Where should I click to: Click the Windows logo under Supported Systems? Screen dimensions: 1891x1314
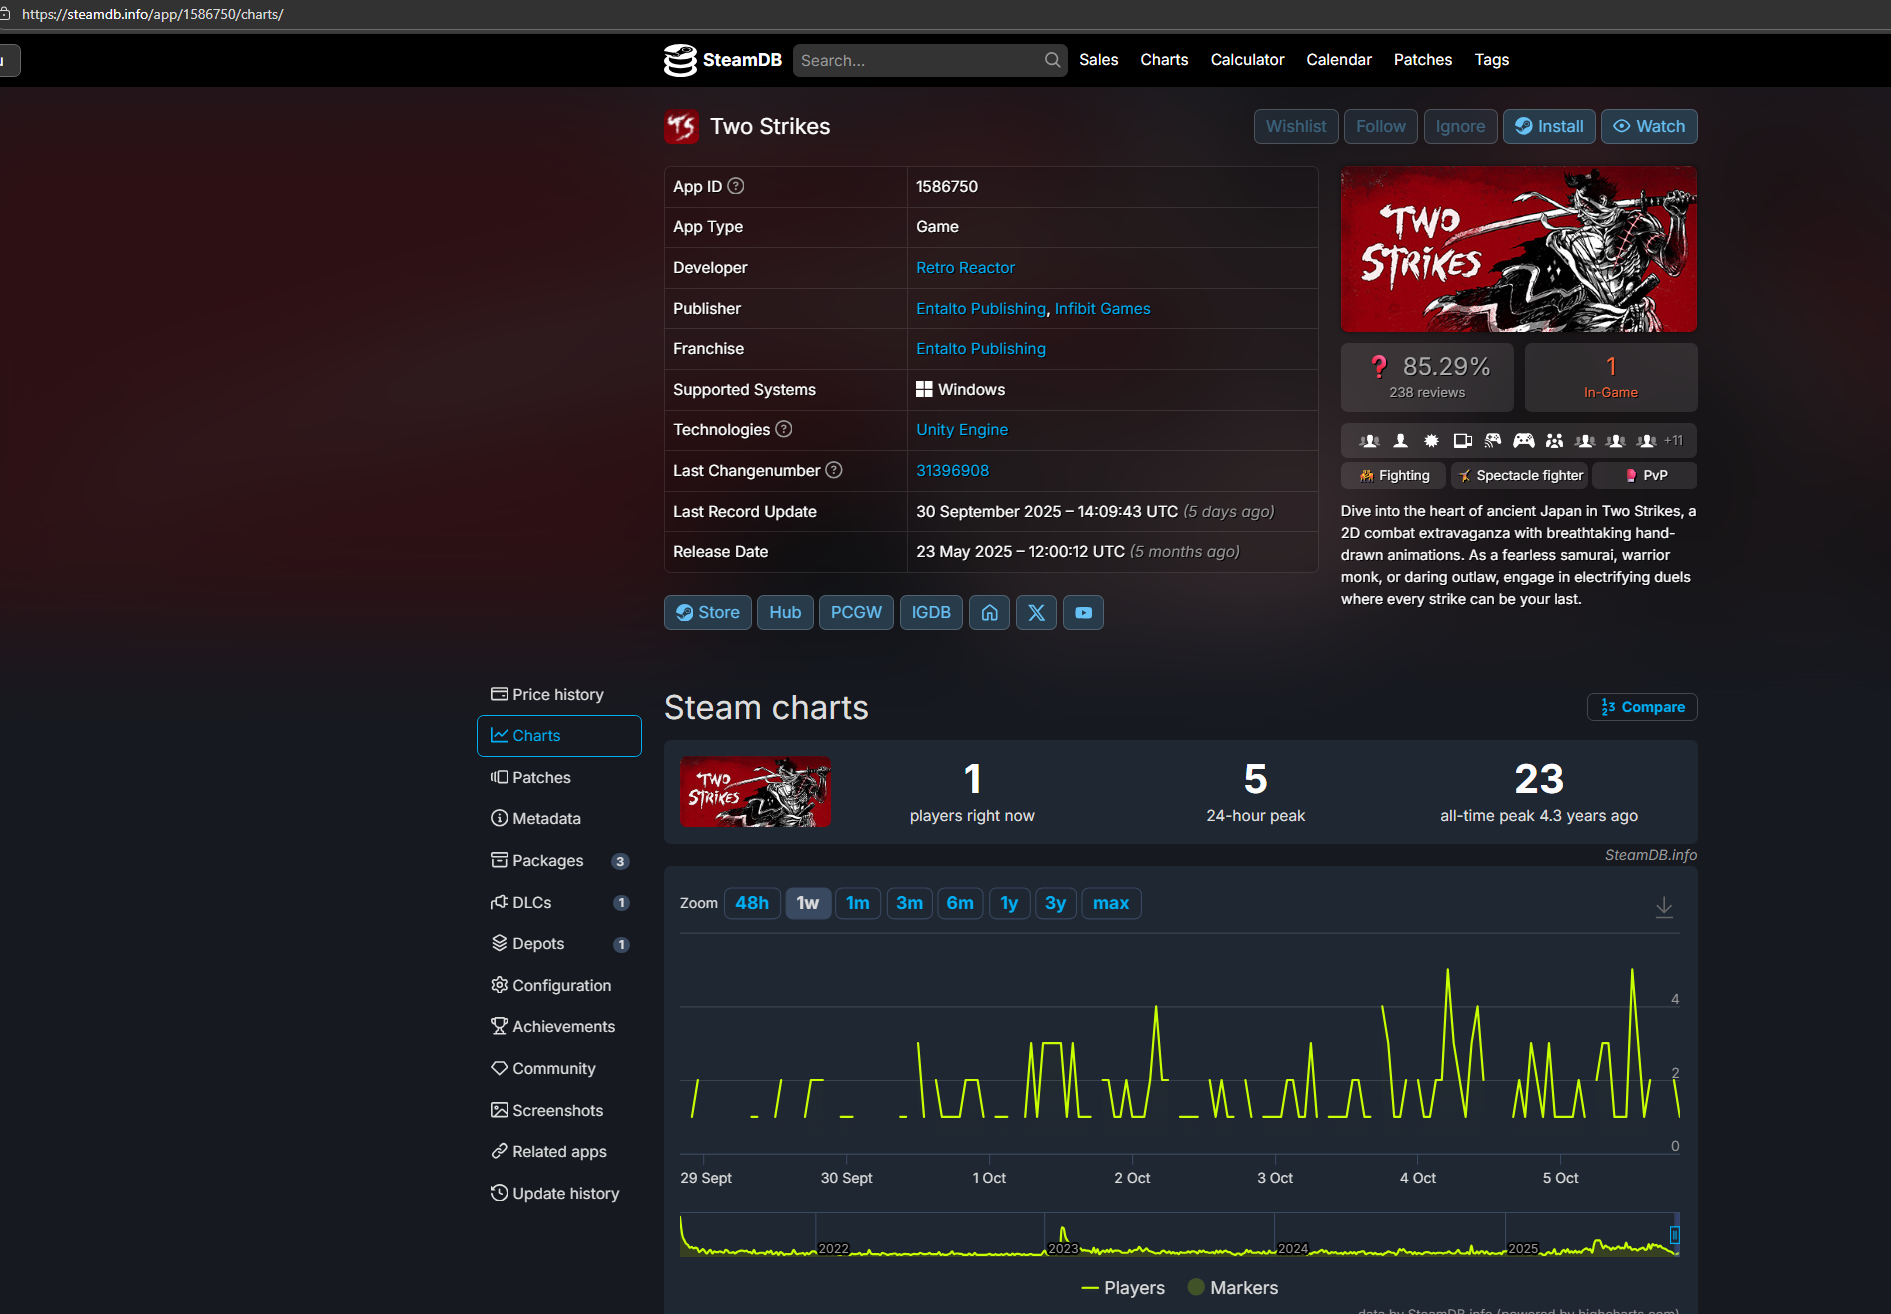click(x=924, y=389)
